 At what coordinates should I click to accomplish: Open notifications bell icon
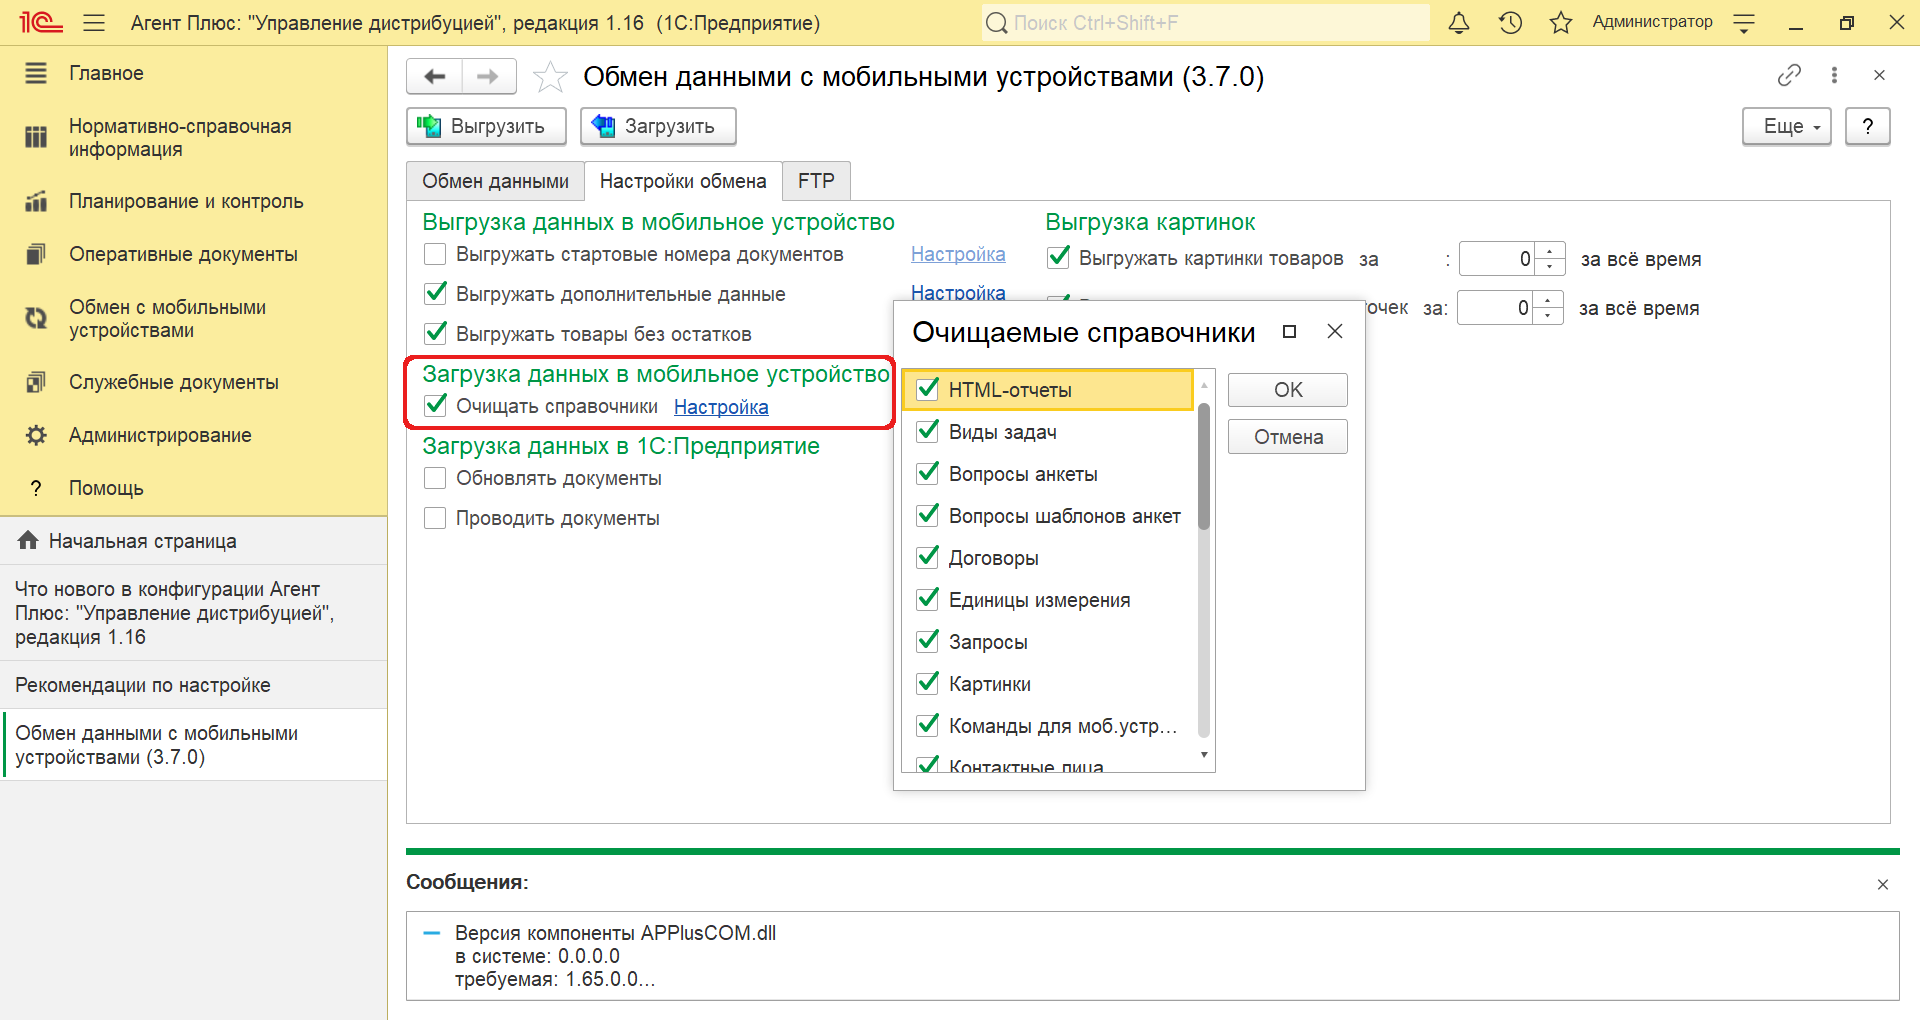point(1459,22)
